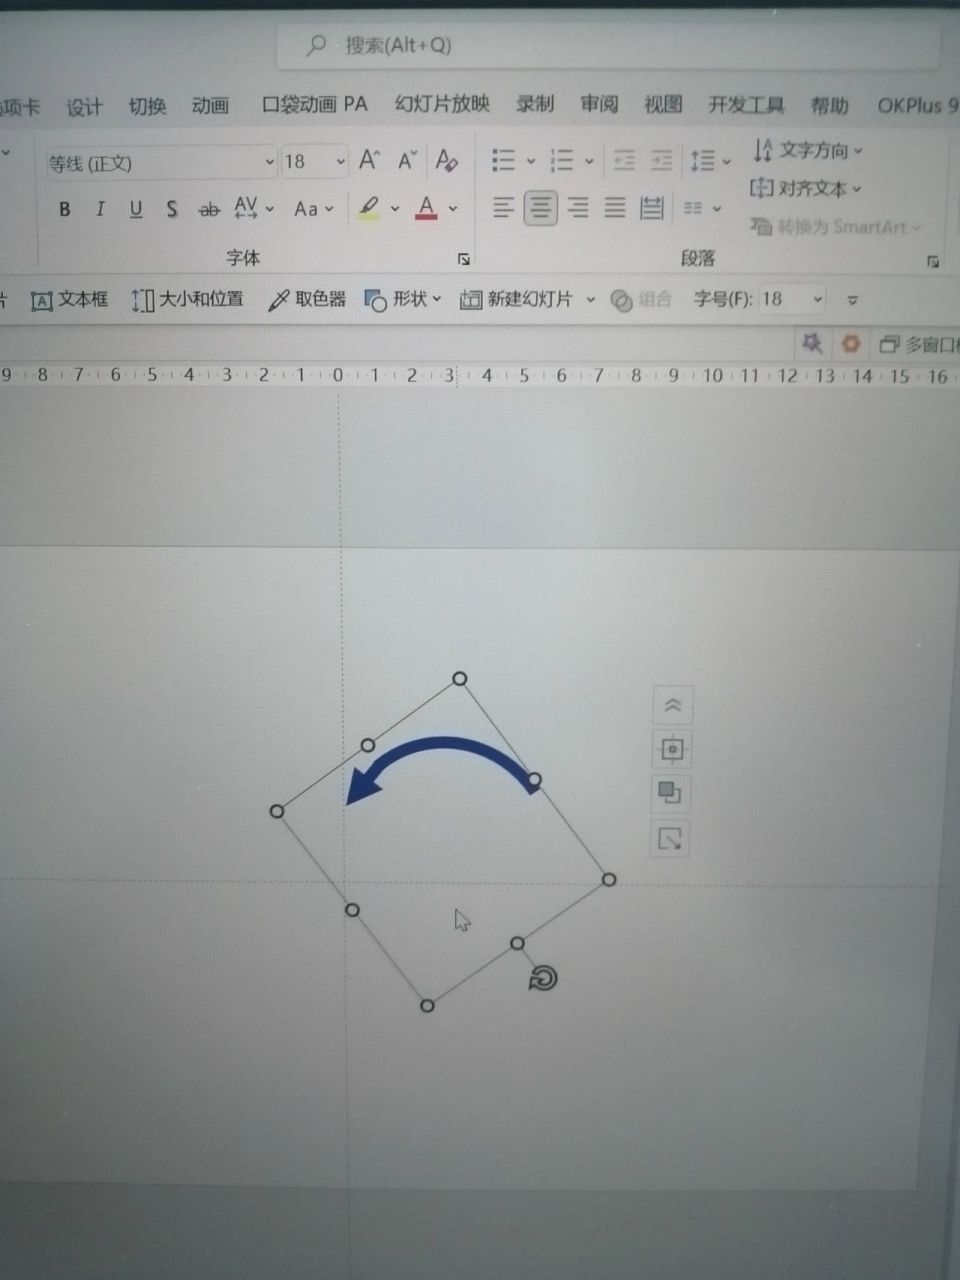Screen dimensions: 960x1280
Task: Click the strikethrough text icon
Action: (x=209, y=209)
